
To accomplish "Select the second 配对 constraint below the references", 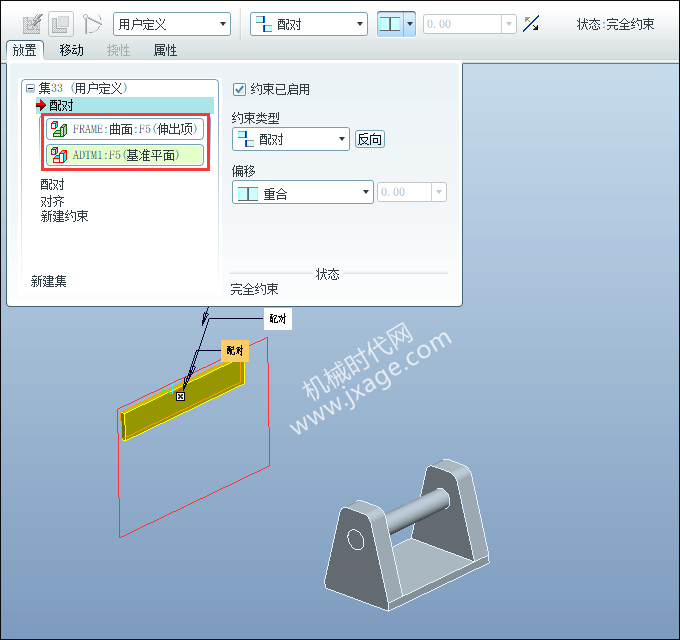I will click(x=52, y=185).
